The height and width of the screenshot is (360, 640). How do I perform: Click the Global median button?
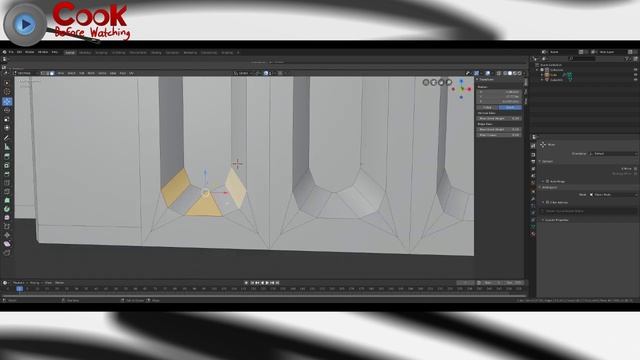pos(488,107)
